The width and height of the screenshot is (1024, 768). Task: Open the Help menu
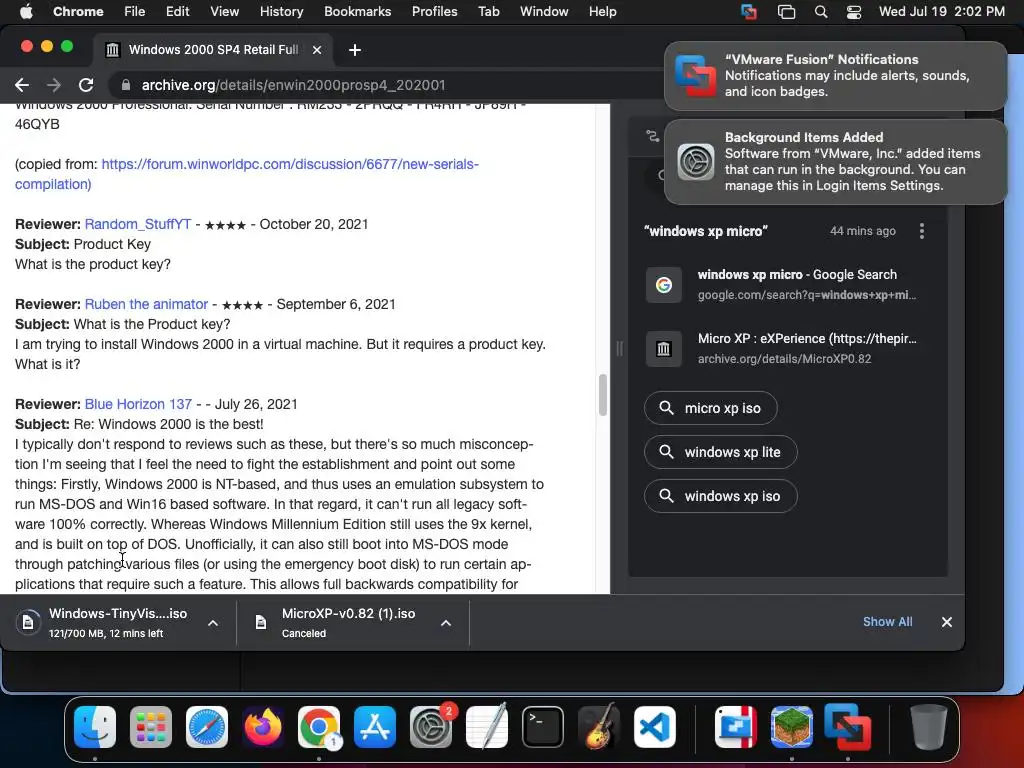click(x=602, y=11)
